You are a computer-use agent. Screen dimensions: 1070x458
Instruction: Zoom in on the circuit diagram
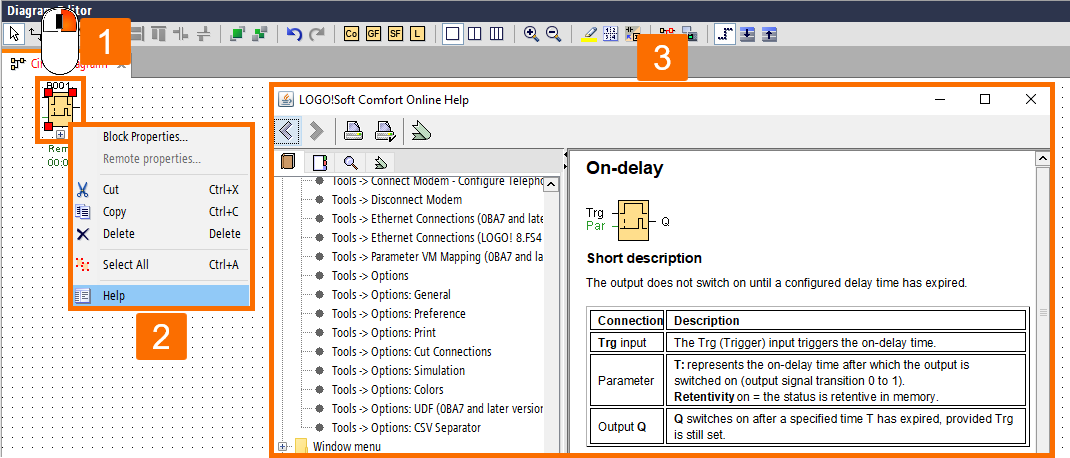(x=532, y=33)
